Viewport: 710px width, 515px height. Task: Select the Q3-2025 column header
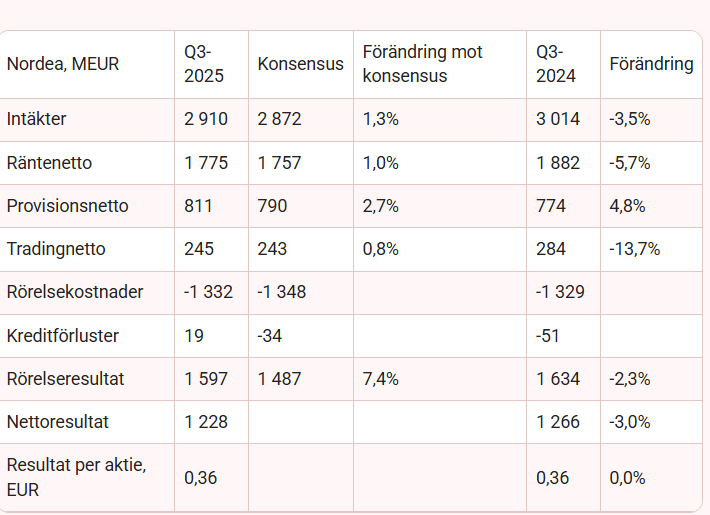click(204, 64)
